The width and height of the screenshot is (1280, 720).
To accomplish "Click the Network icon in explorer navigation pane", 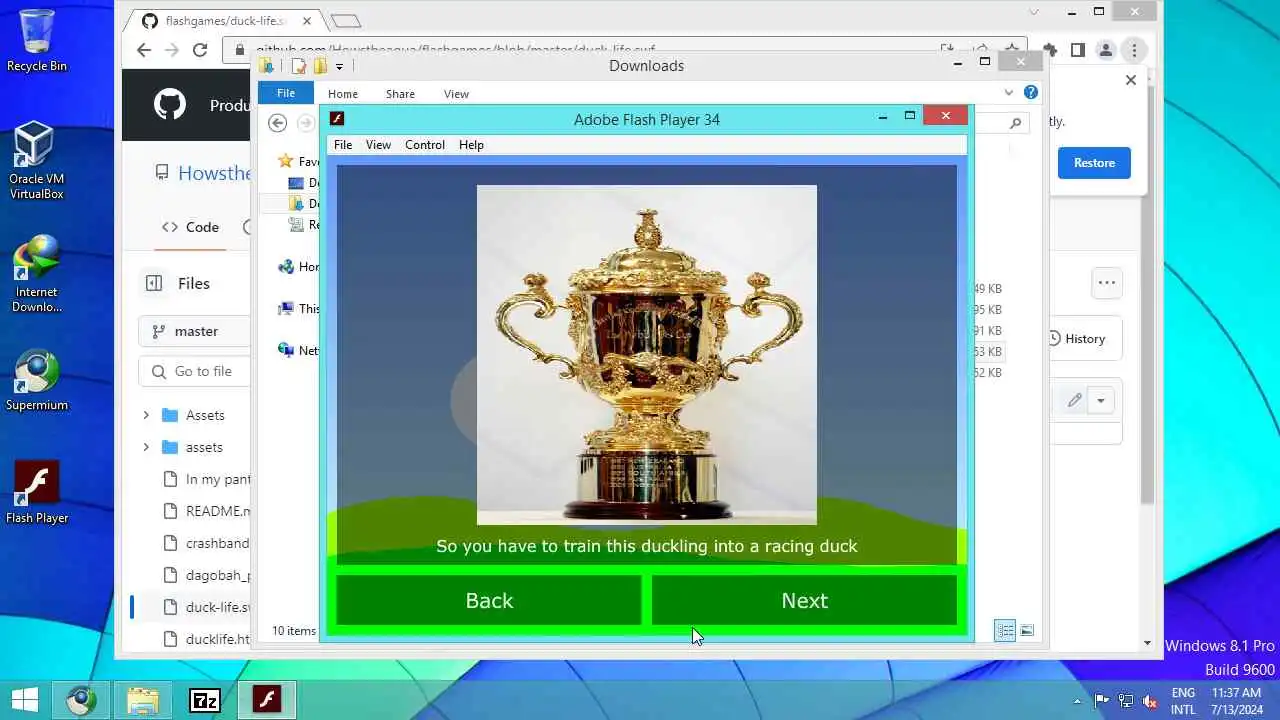I will (286, 350).
